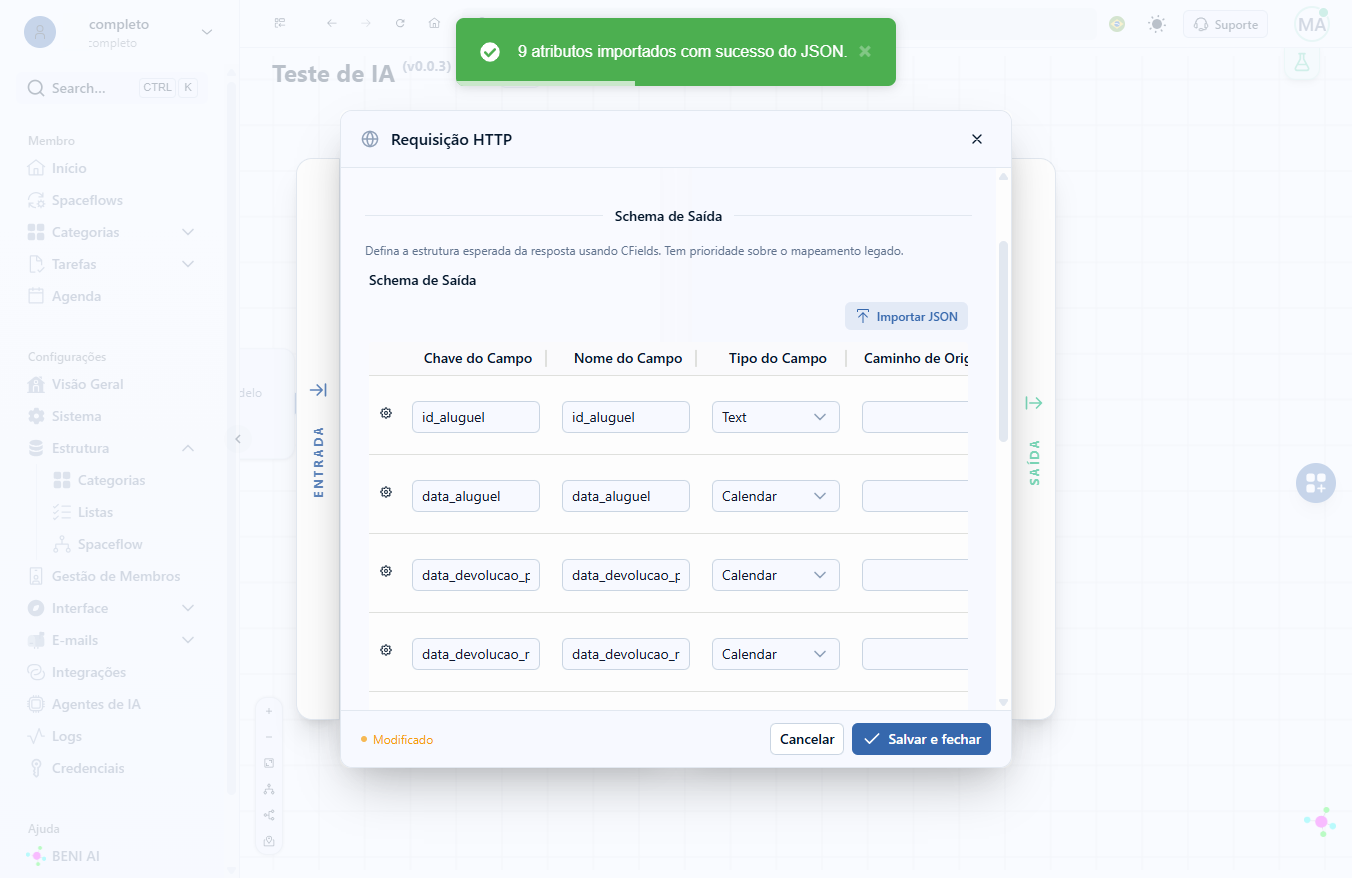Open Integrações in the sidebar

point(77,672)
